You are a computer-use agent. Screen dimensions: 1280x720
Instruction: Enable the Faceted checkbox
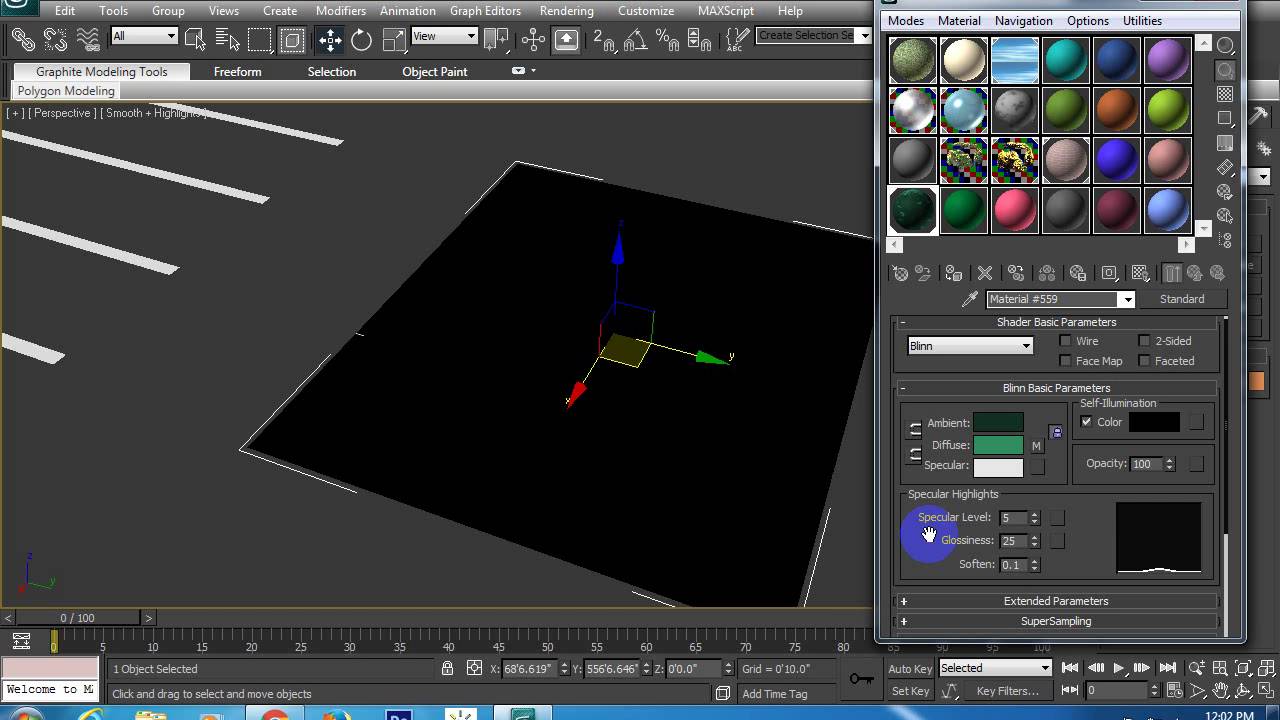click(1145, 361)
